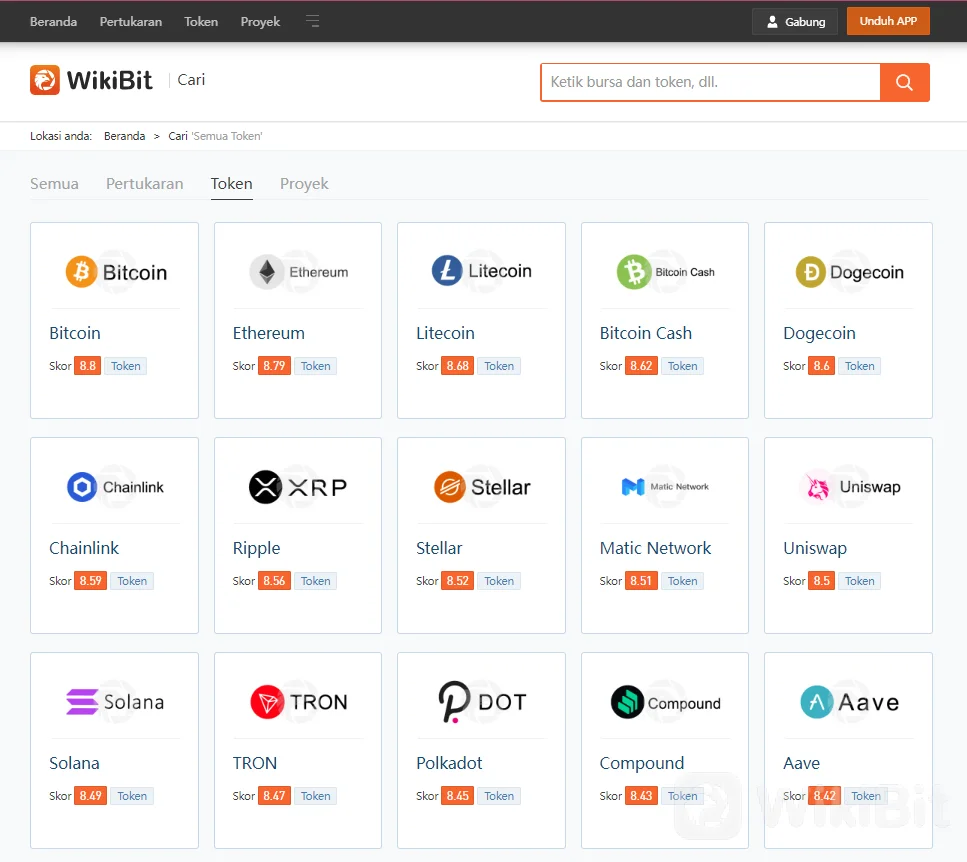The width and height of the screenshot is (967, 862).
Task: Click the Aave logo image
Action: [849, 702]
